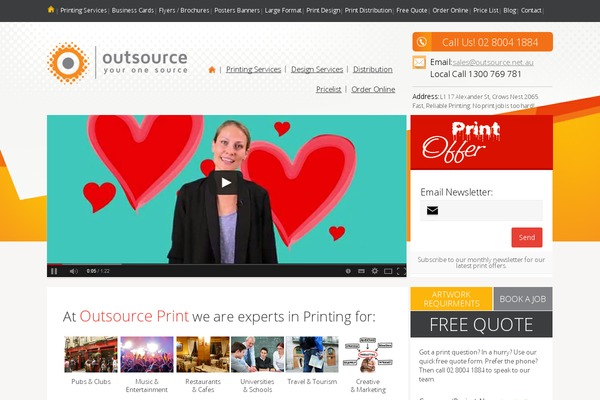Select the Artwork Requirements tab
The height and width of the screenshot is (400, 600).
(452, 299)
